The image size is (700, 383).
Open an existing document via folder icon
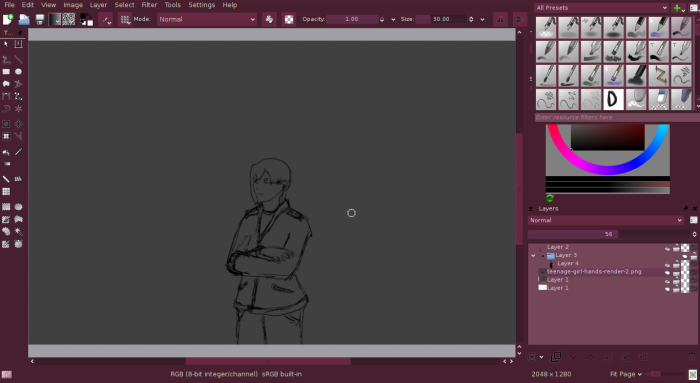[24, 19]
